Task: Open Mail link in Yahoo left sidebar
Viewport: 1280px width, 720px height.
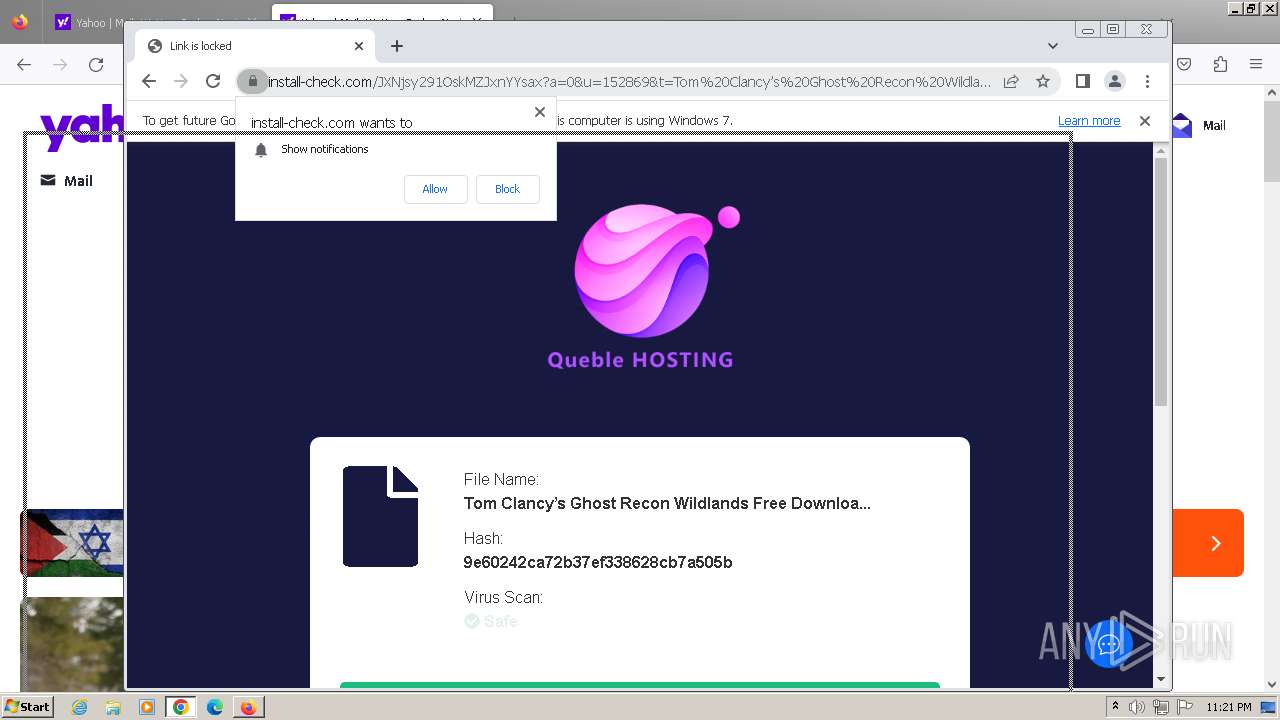Action: [66, 181]
